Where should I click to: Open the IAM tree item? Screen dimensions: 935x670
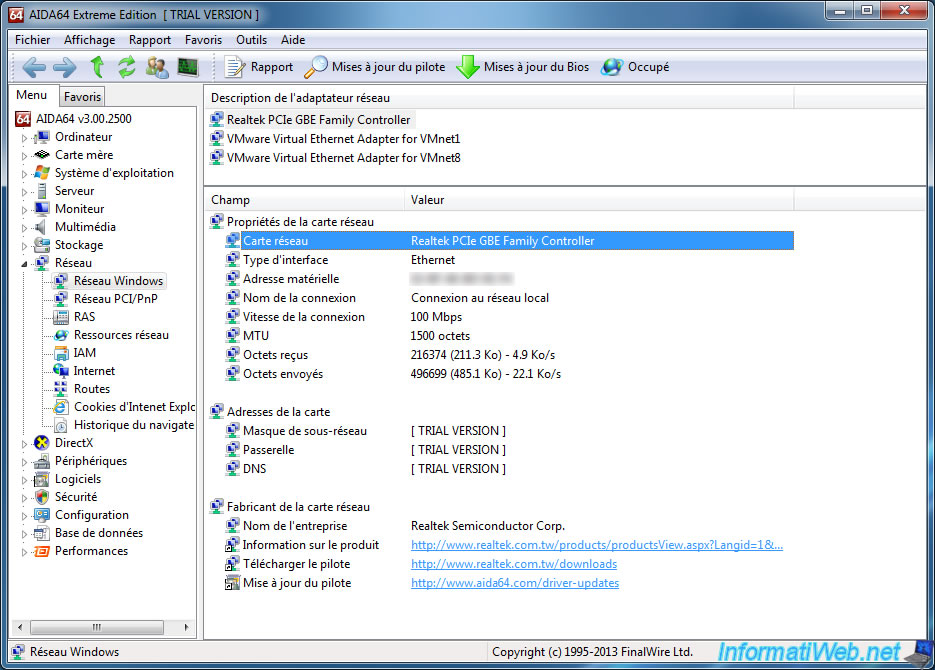click(x=84, y=353)
